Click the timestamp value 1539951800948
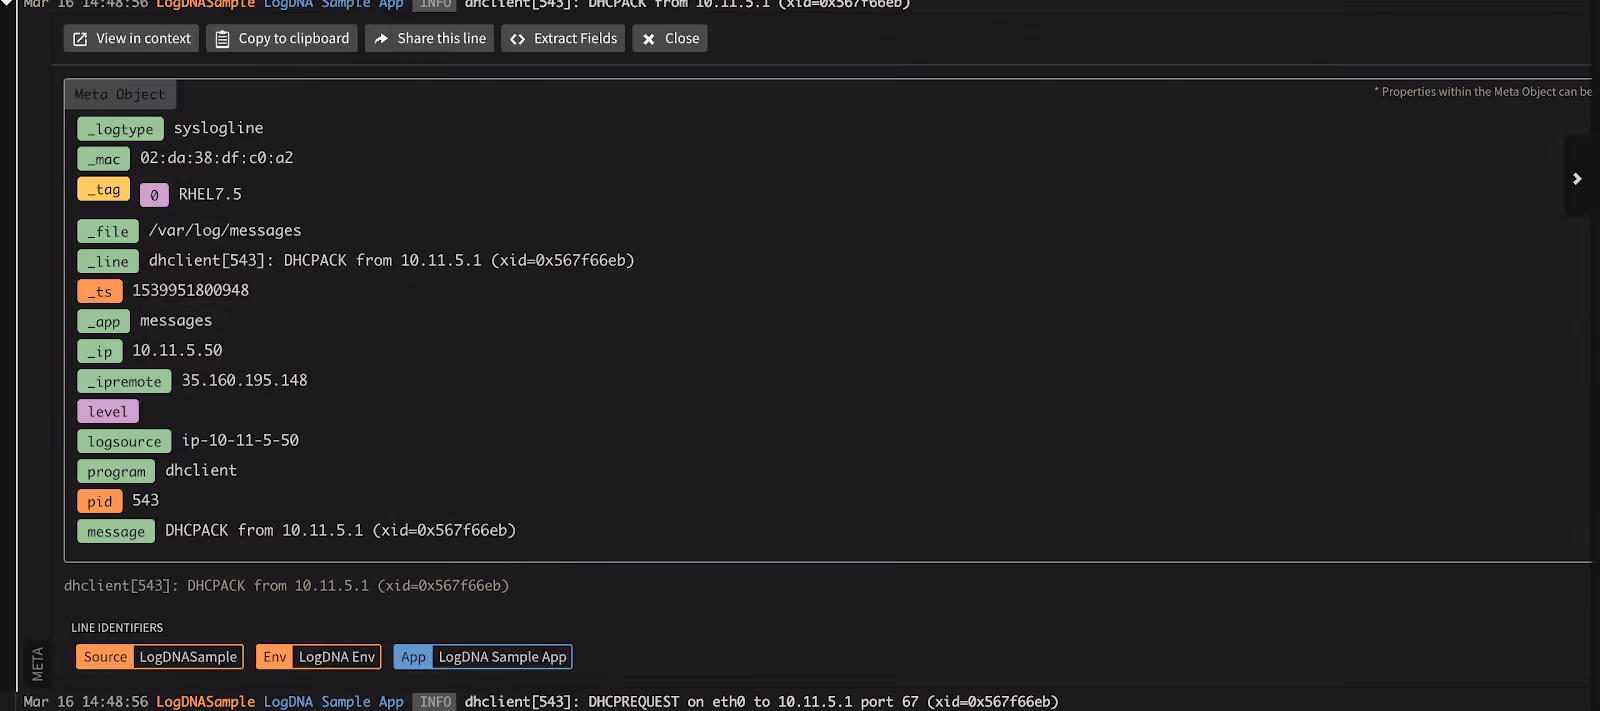 tap(191, 290)
